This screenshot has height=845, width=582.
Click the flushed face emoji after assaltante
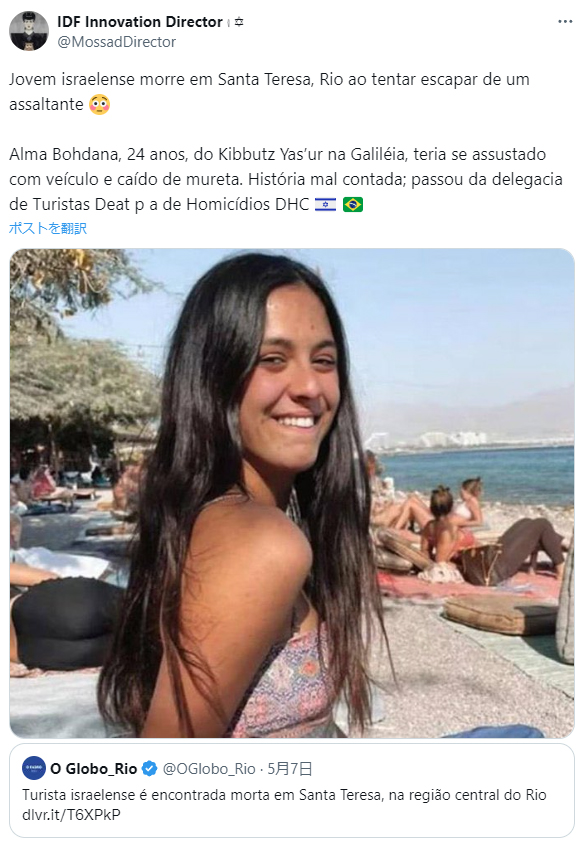click(99, 104)
